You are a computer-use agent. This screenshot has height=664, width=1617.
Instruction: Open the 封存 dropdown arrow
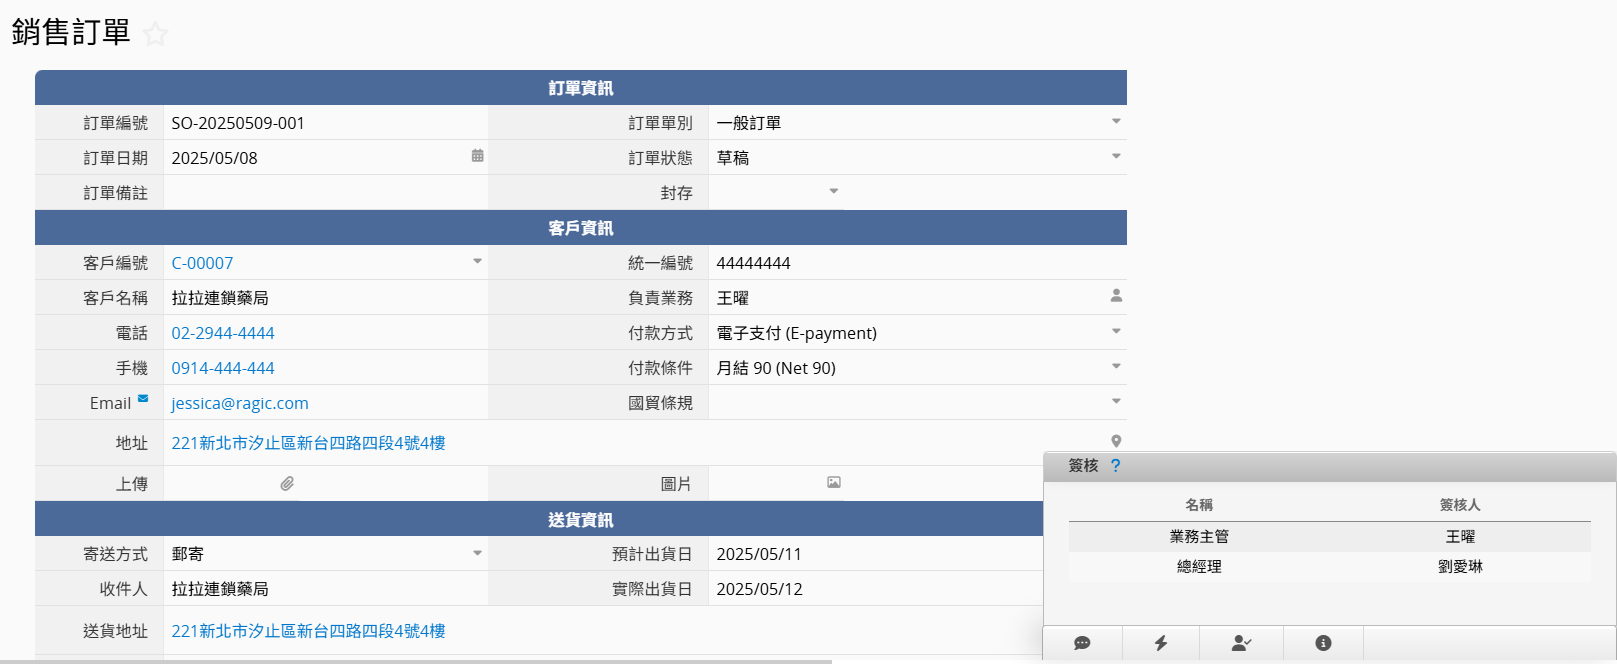834,191
